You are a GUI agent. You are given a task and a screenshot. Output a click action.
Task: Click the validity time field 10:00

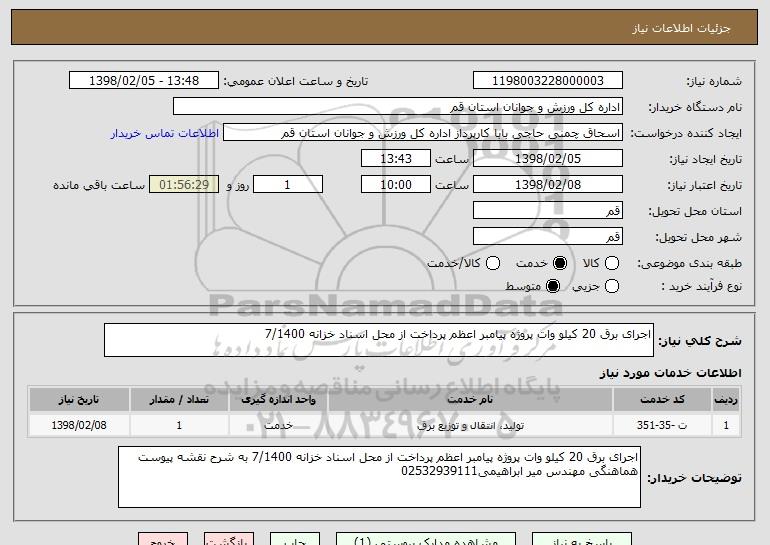(396, 185)
